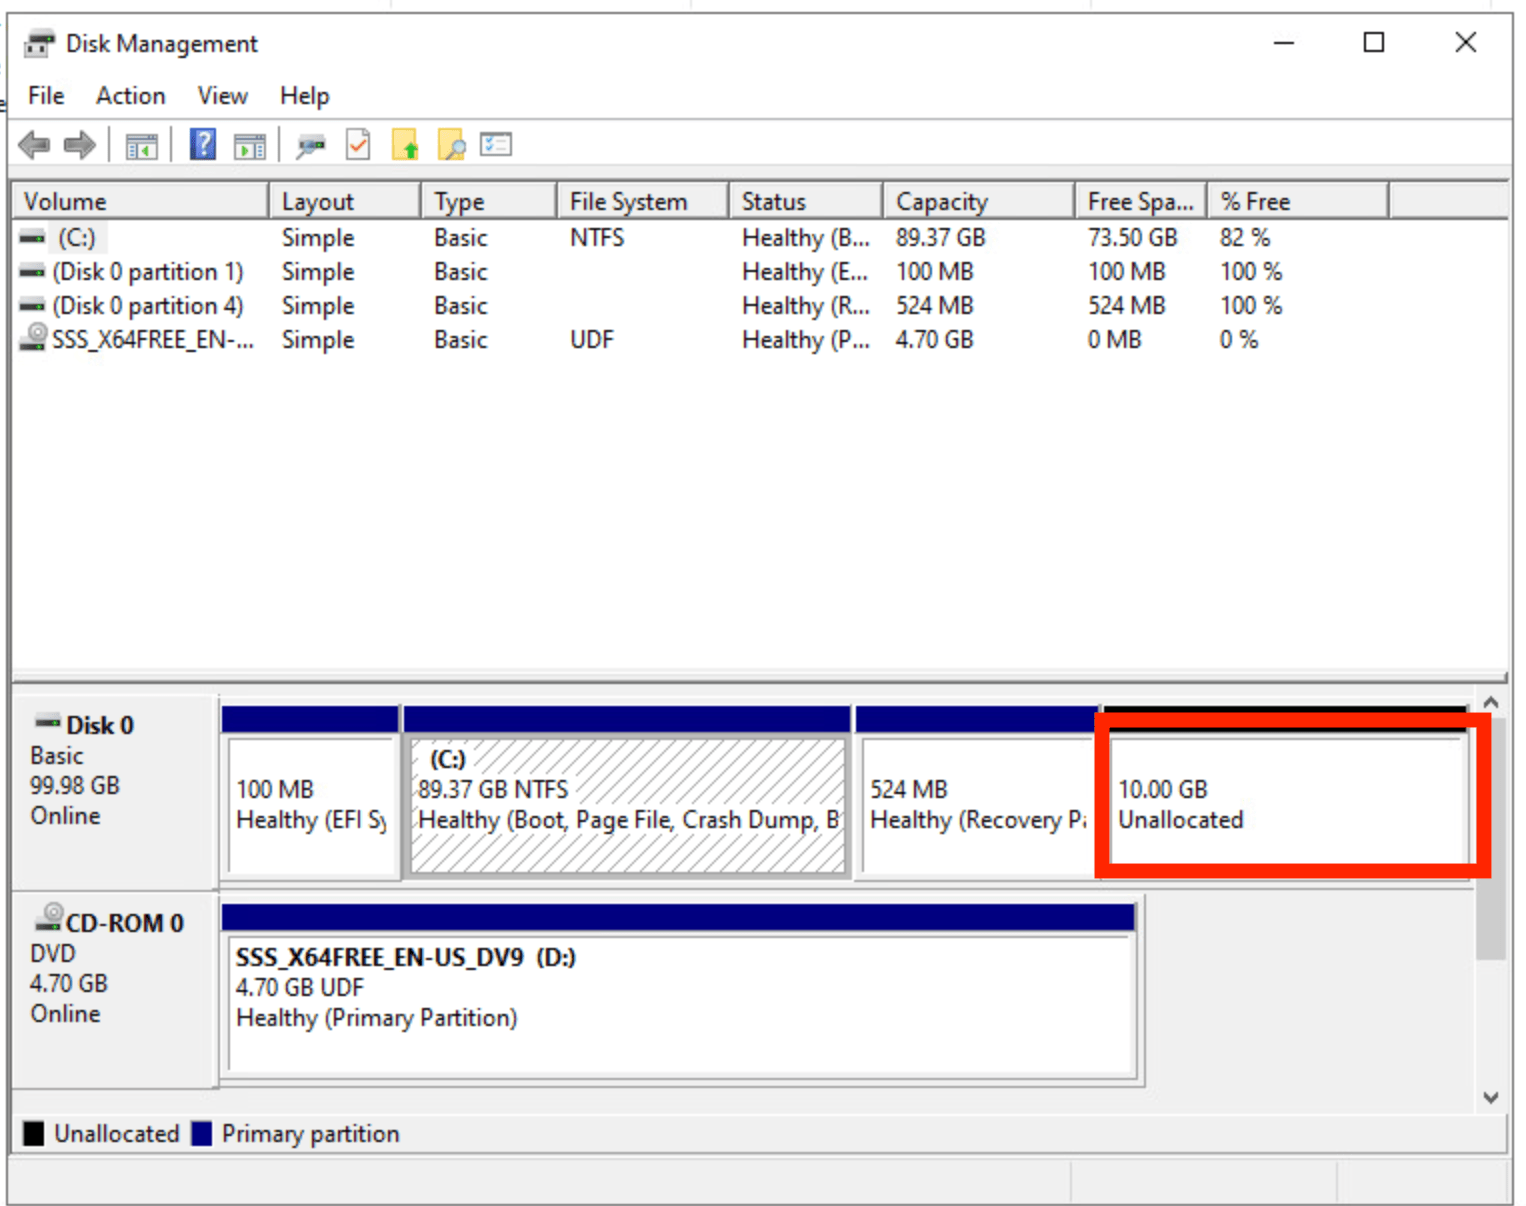Click the Capacity column header
The image size is (1526, 1206).
tap(940, 200)
